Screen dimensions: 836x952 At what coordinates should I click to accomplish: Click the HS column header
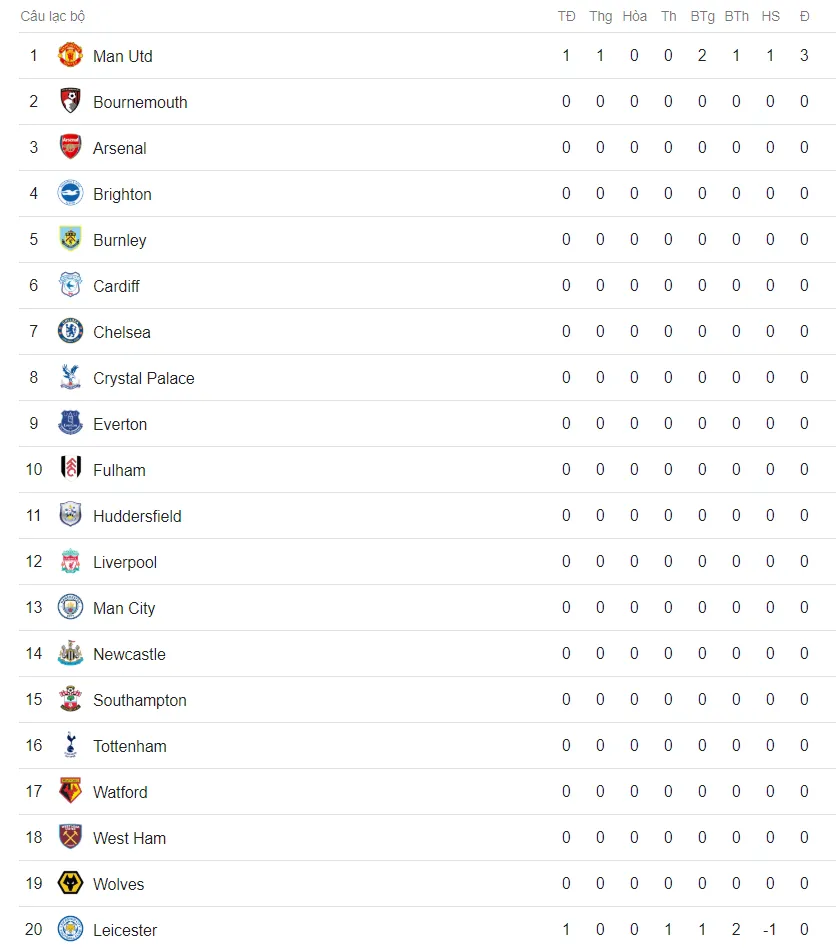click(x=770, y=16)
